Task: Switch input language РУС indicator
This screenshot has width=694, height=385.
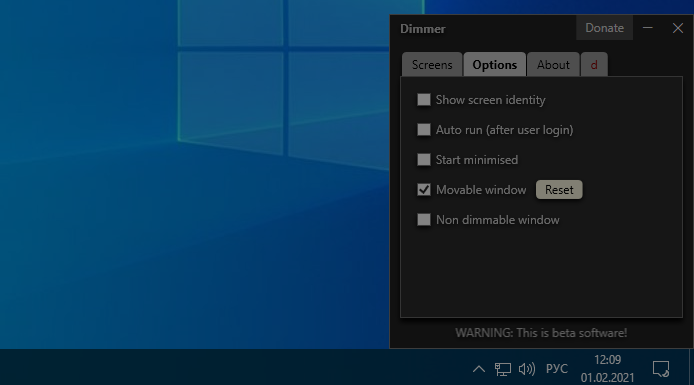Action: click(x=557, y=369)
